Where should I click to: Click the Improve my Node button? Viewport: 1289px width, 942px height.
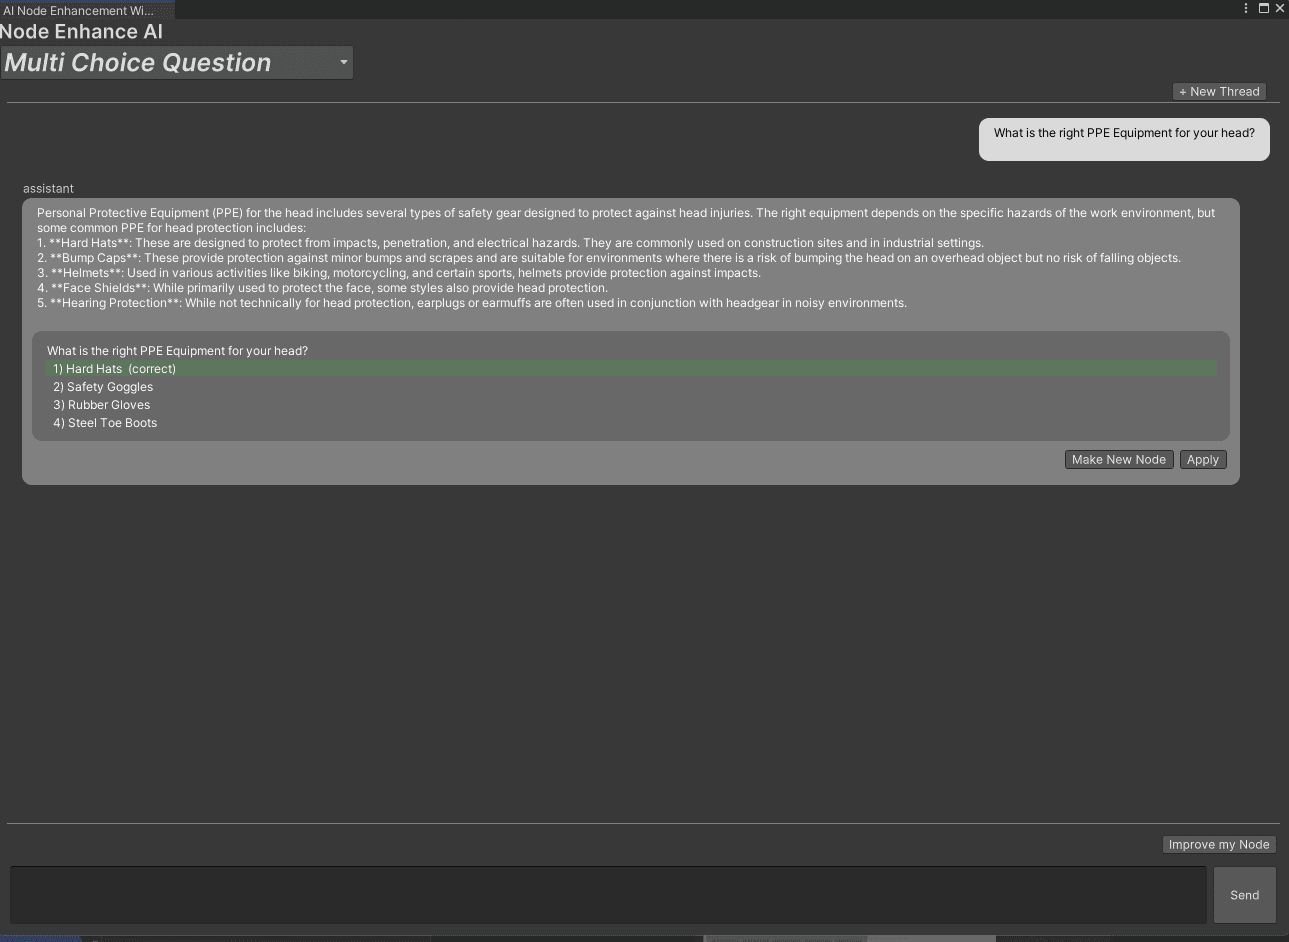tap(1219, 844)
